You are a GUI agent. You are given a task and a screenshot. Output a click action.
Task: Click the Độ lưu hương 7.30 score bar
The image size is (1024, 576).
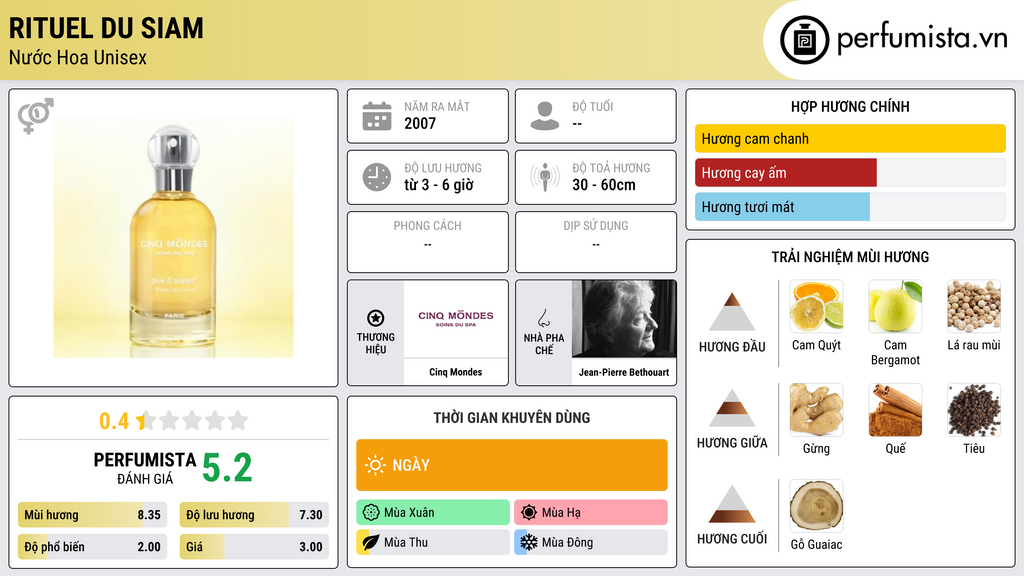pos(254,515)
